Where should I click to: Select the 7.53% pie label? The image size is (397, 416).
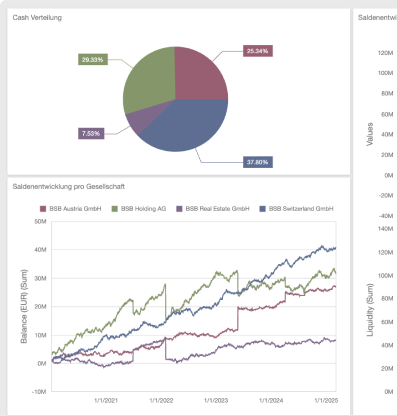[91, 133]
